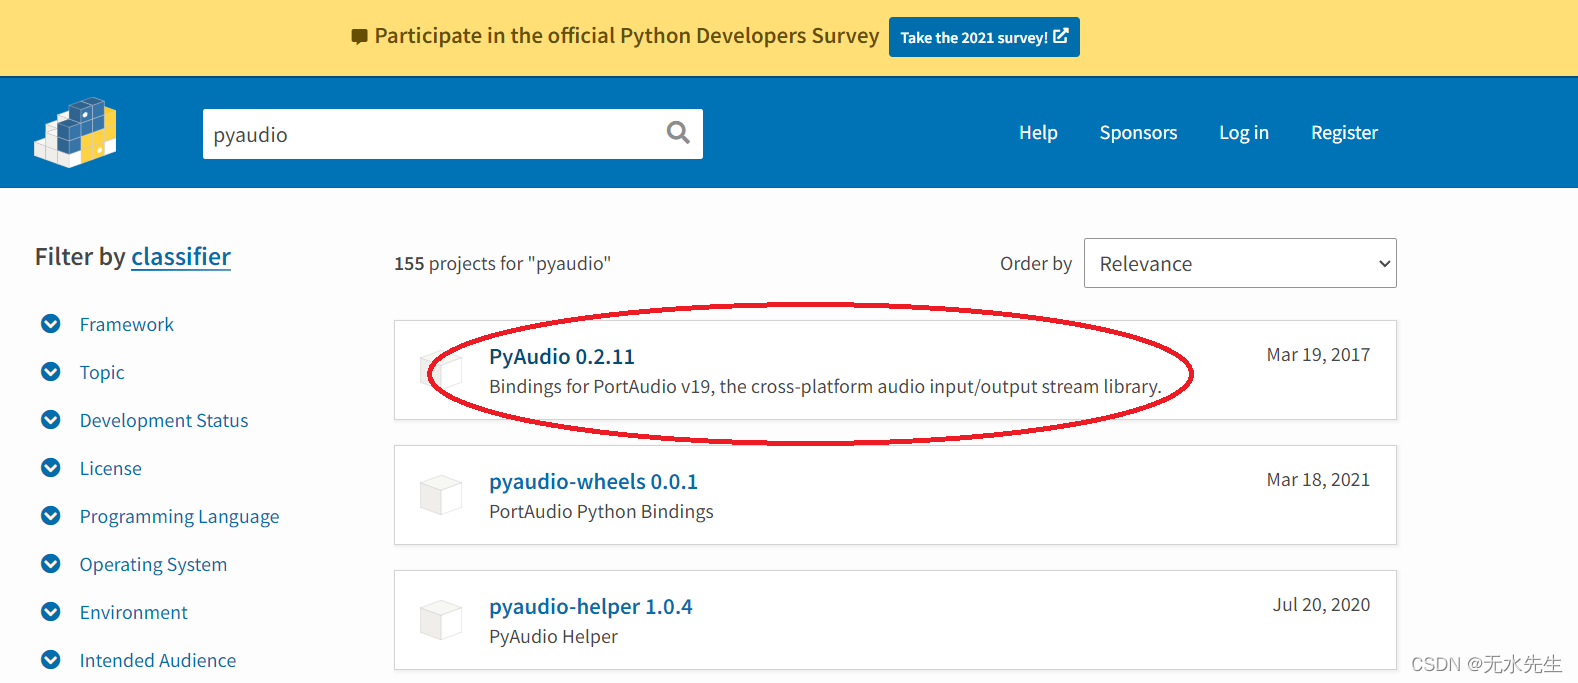Click the pyaudio-helper package cube icon
The image size is (1578, 683).
click(441, 620)
